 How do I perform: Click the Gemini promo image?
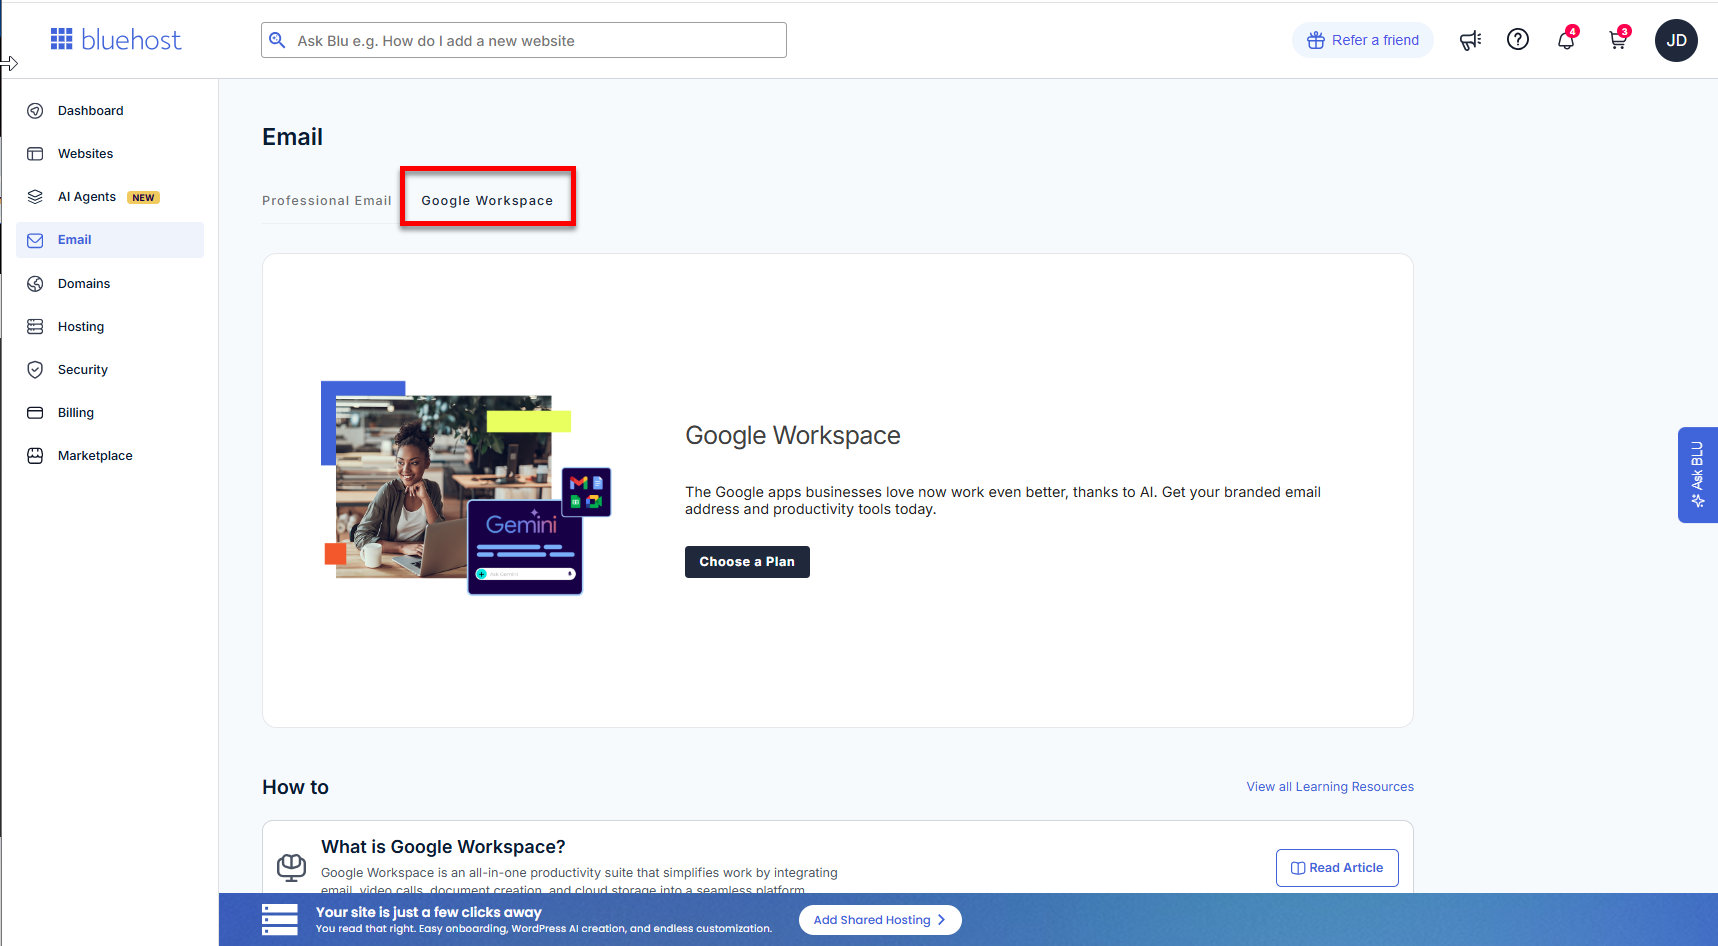[x=466, y=488]
